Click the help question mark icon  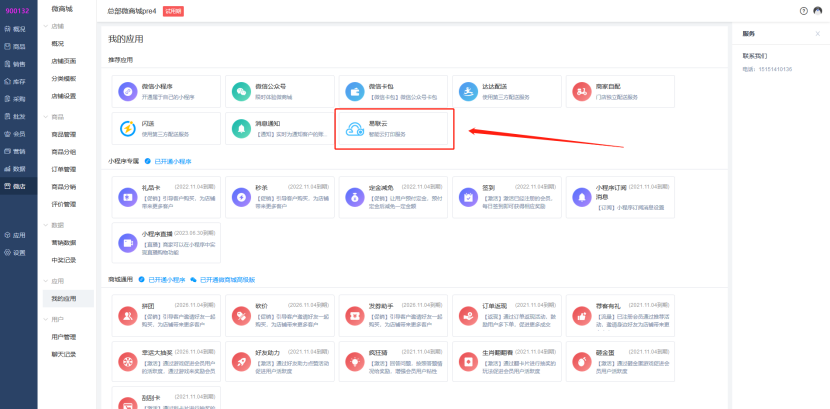(803, 11)
